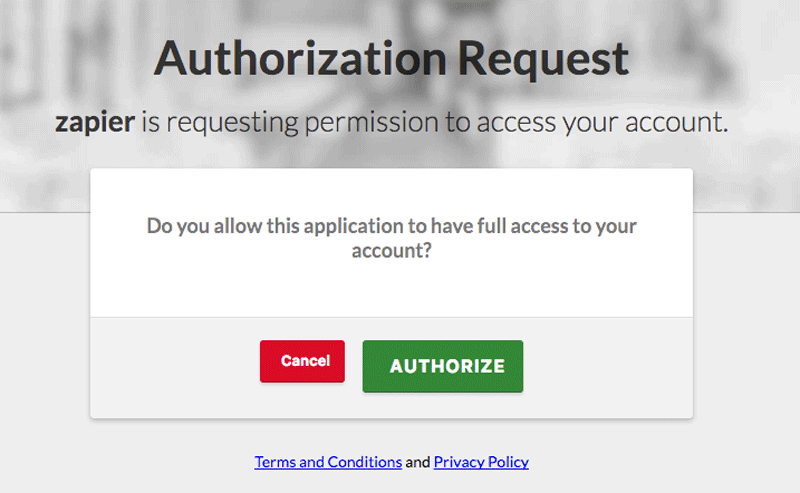Click the red Cancel button
Screen dimensions: 800x493
302,361
